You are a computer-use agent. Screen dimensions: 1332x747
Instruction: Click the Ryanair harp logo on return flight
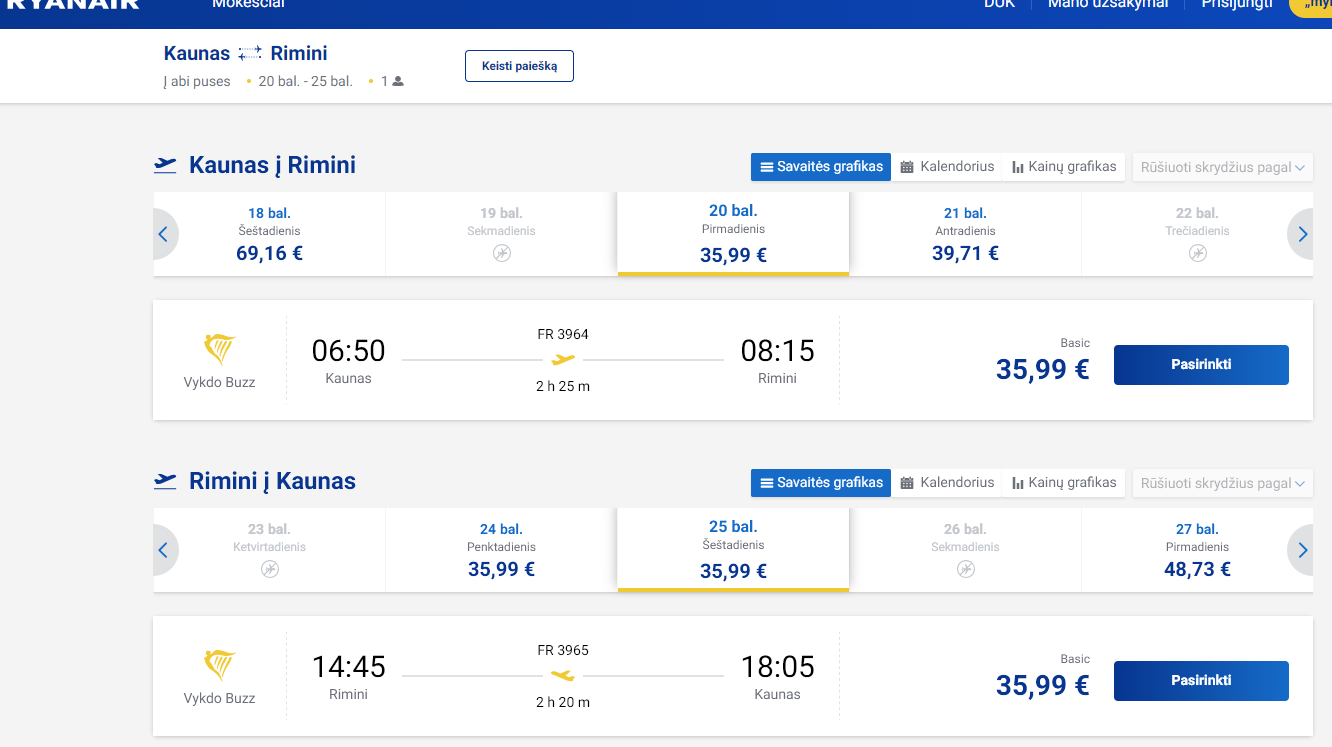[x=219, y=666]
